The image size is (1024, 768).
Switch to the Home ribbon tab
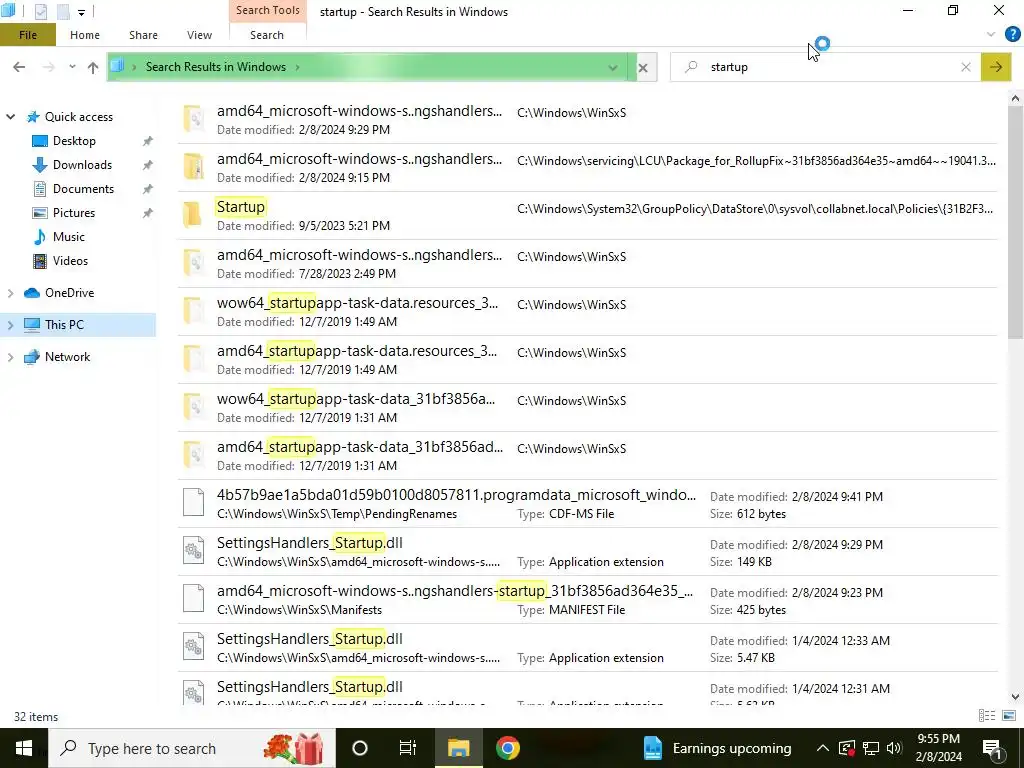(85, 35)
